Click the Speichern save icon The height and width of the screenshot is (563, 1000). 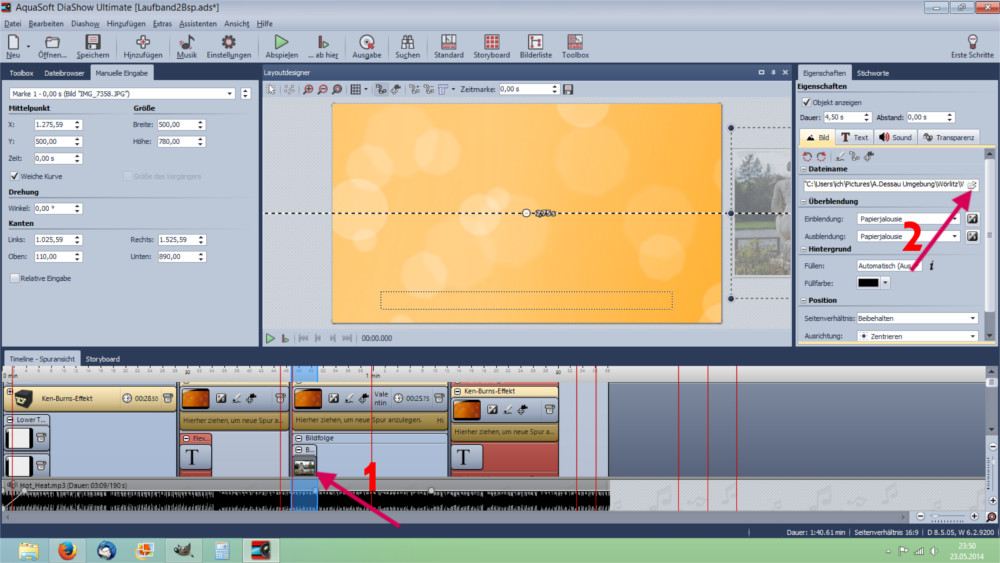click(92, 45)
